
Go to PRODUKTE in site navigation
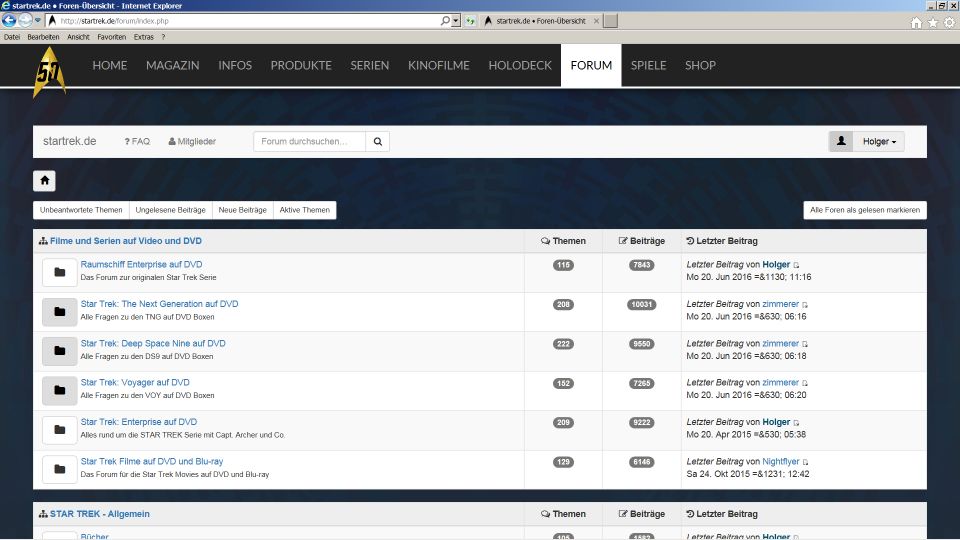click(x=301, y=66)
